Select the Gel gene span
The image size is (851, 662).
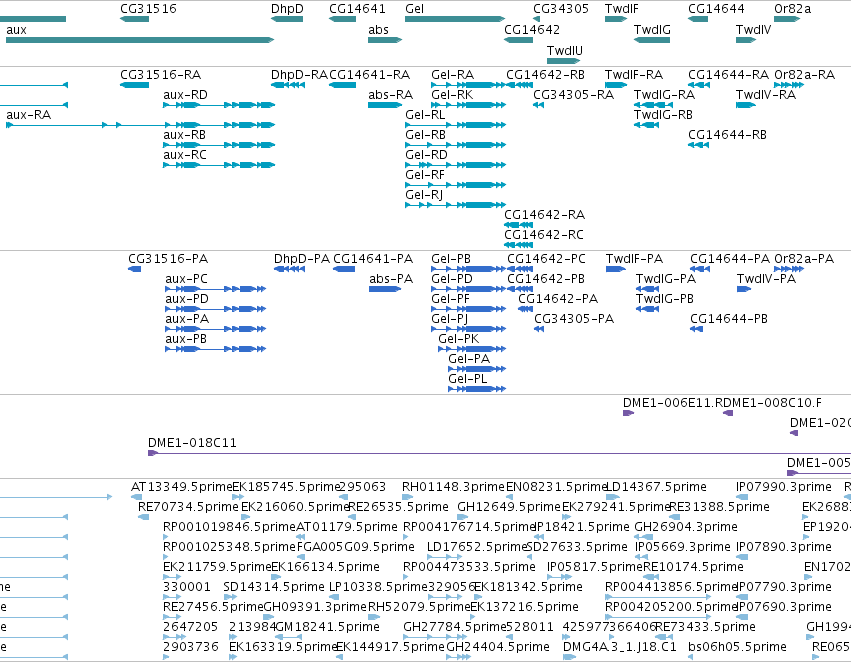coord(455,19)
